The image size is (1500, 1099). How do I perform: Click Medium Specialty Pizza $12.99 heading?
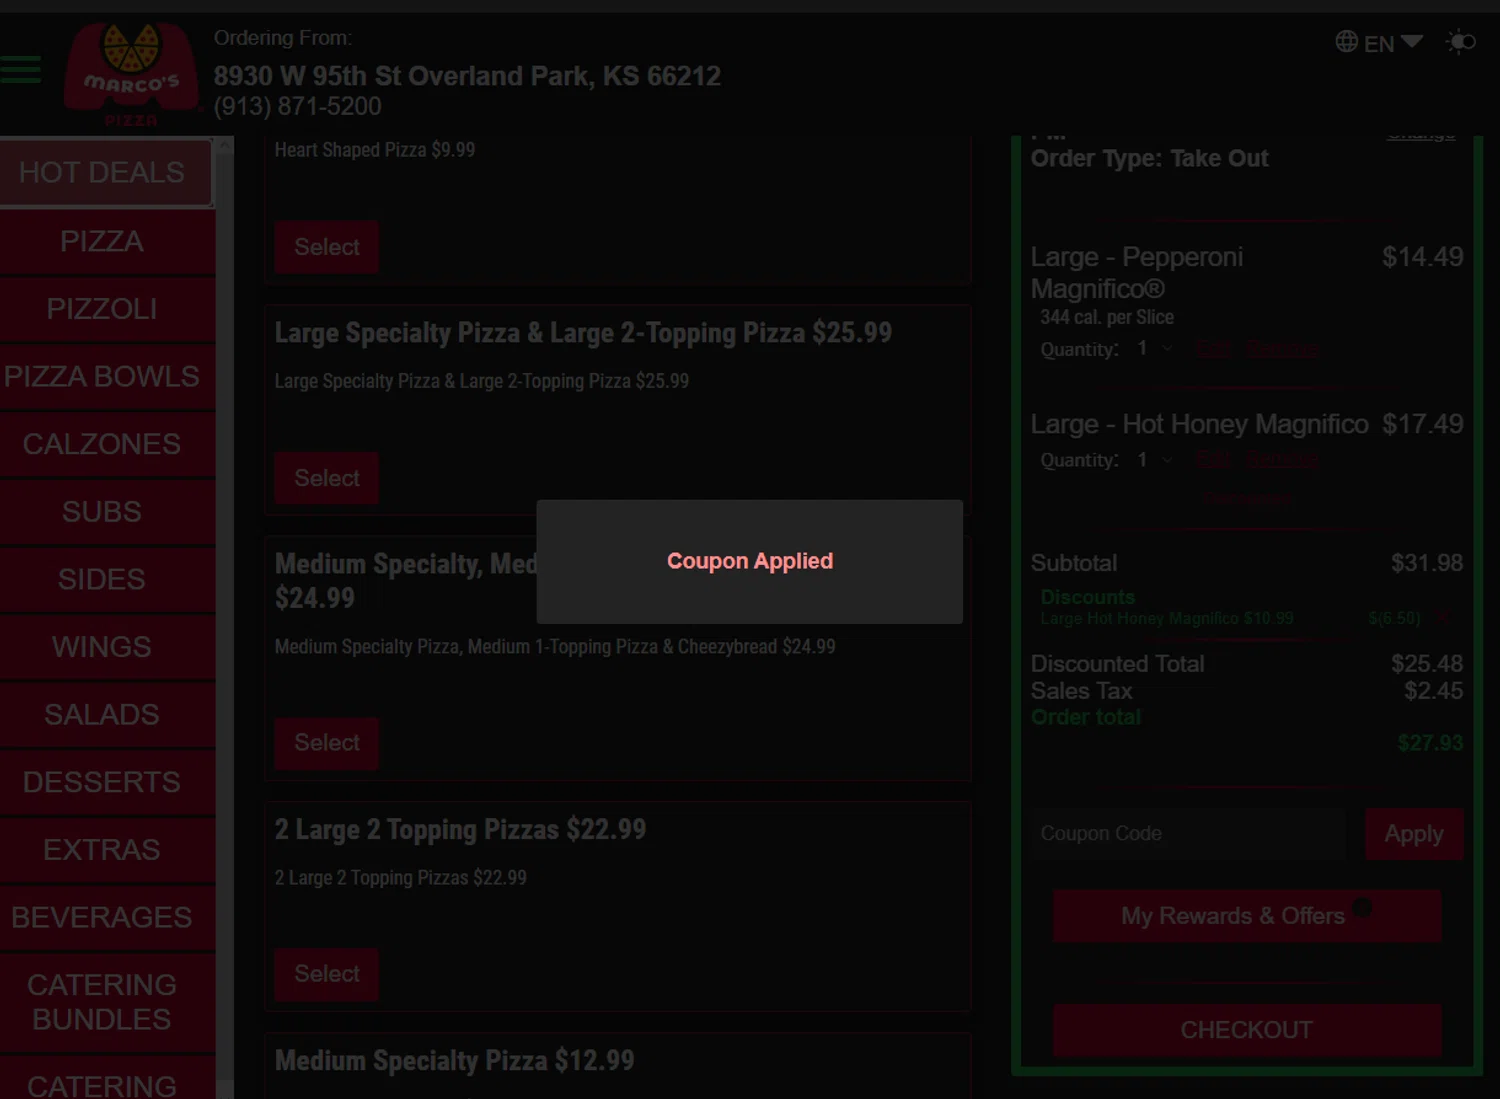click(454, 1061)
